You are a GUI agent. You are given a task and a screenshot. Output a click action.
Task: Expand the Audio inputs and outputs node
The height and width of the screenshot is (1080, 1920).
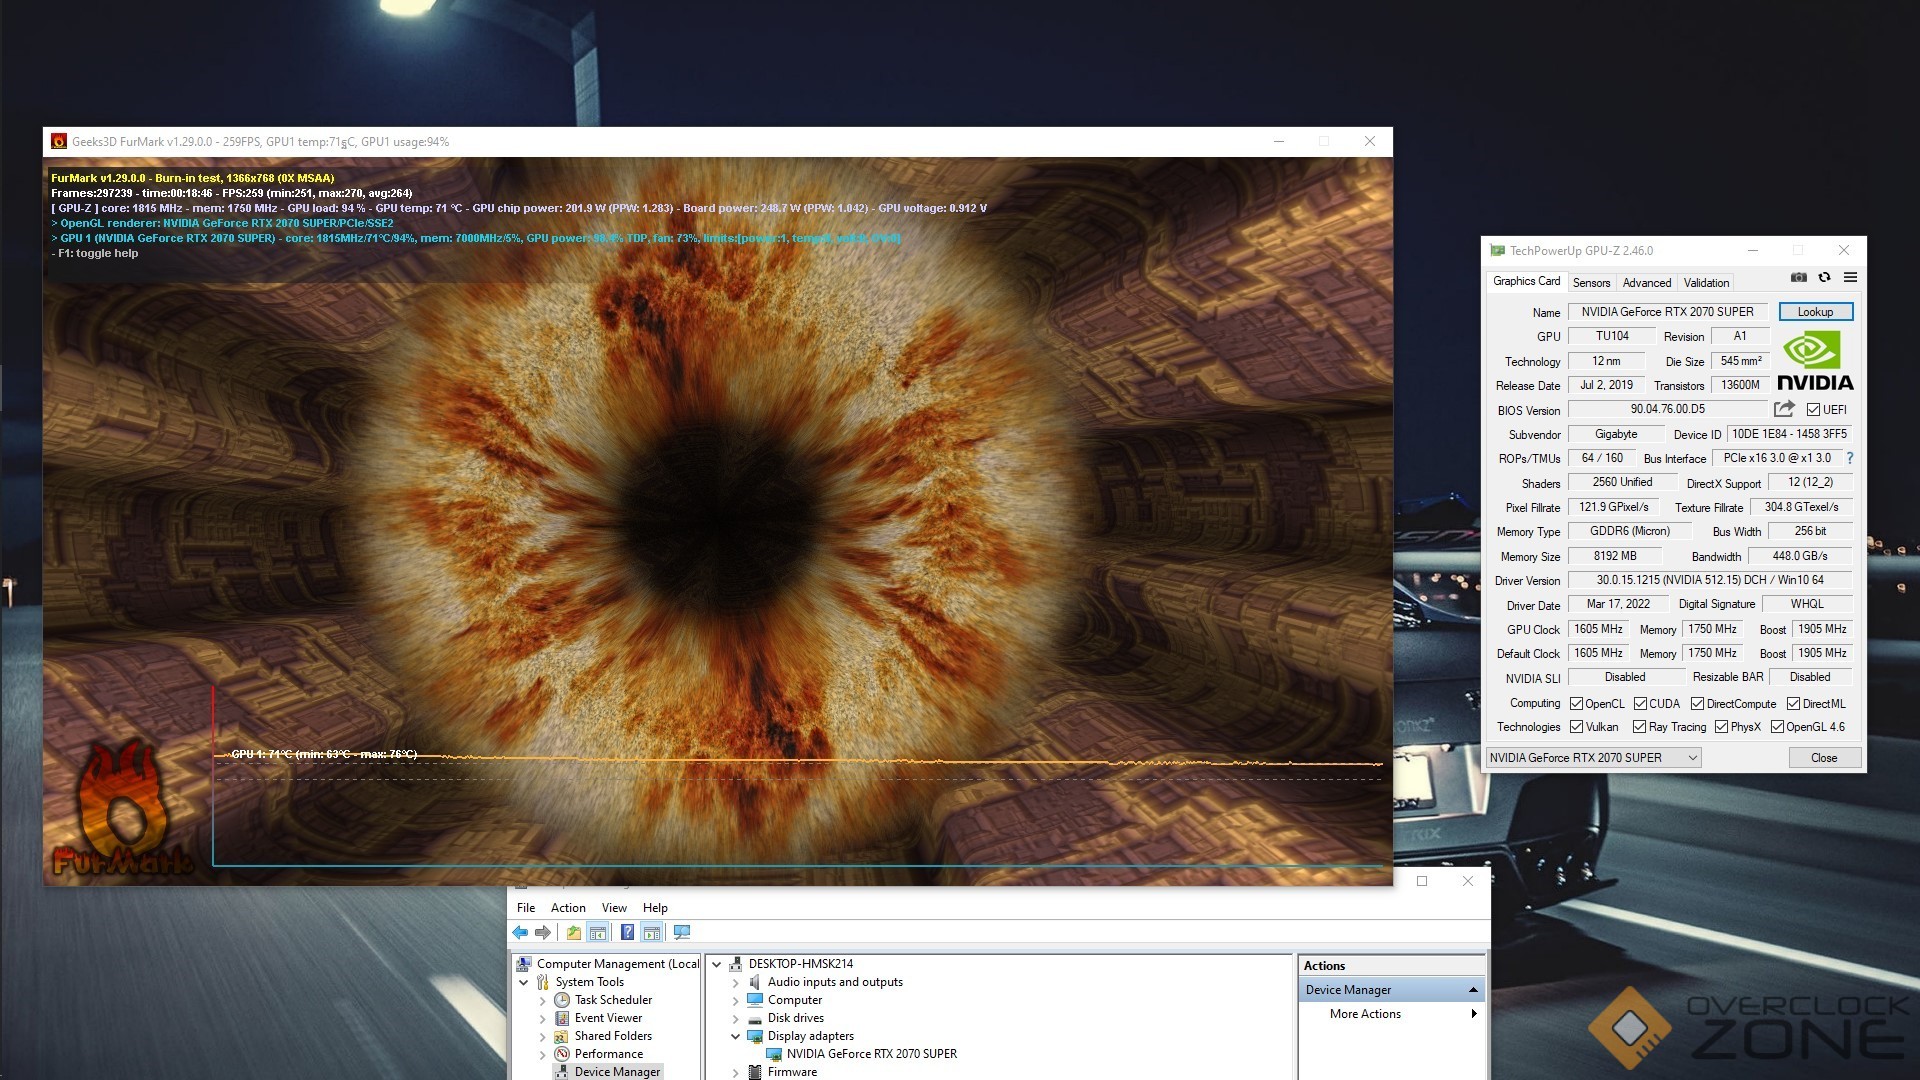pyautogui.click(x=735, y=982)
